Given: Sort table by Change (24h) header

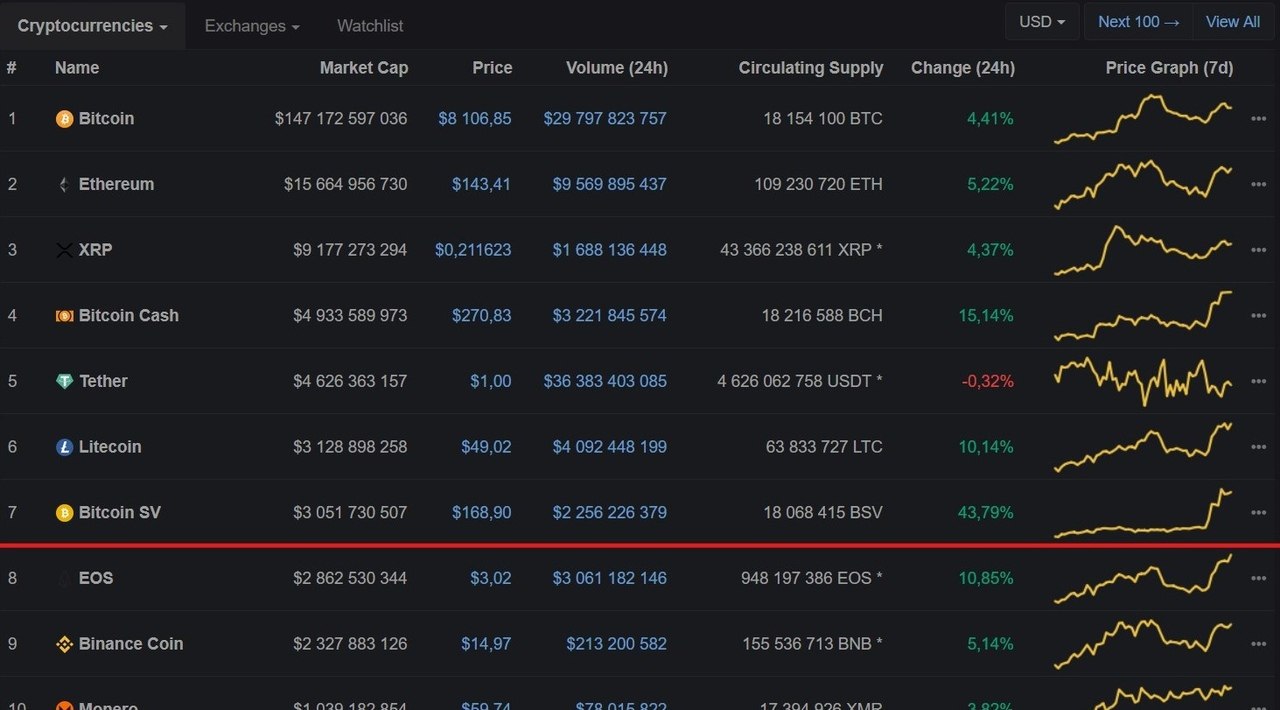Looking at the screenshot, I should coord(963,68).
